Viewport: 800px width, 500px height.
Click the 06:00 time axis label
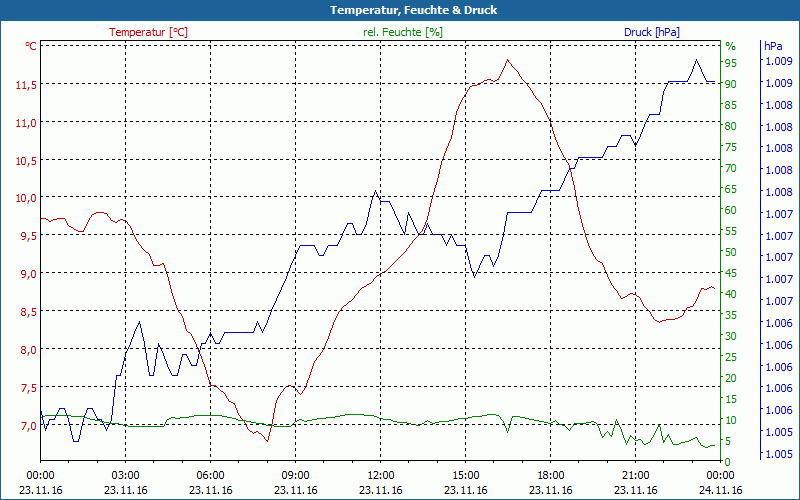[x=211, y=476]
